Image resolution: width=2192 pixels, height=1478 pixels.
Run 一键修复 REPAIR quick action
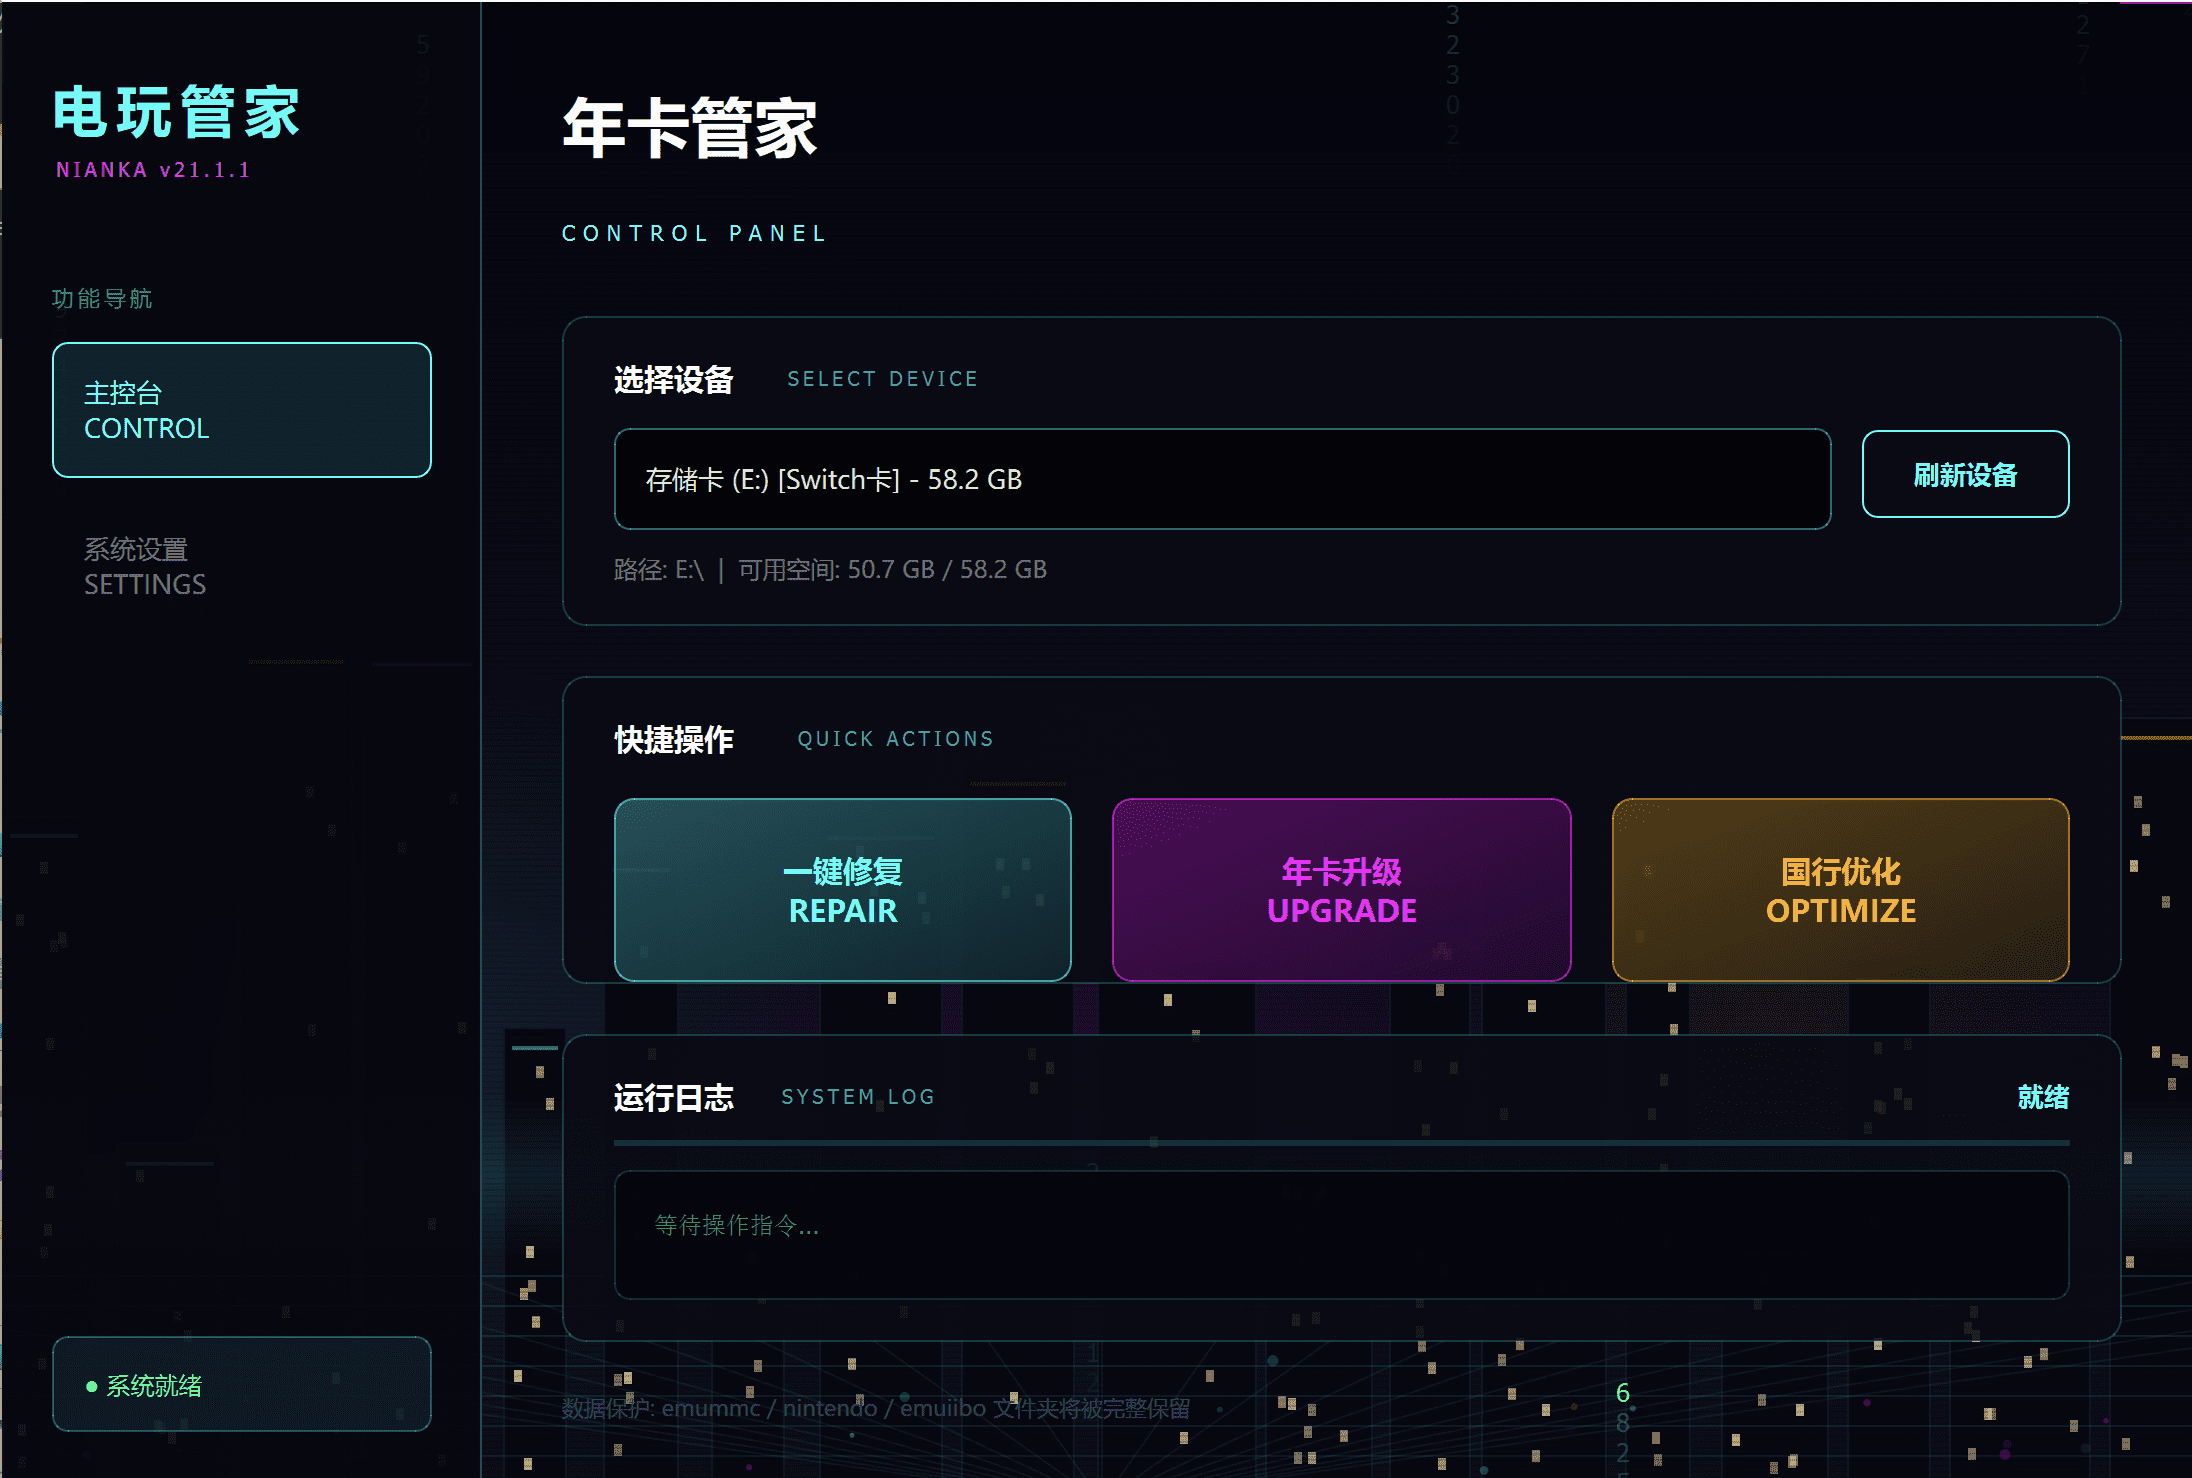pyautogui.click(x=842, y=890)
